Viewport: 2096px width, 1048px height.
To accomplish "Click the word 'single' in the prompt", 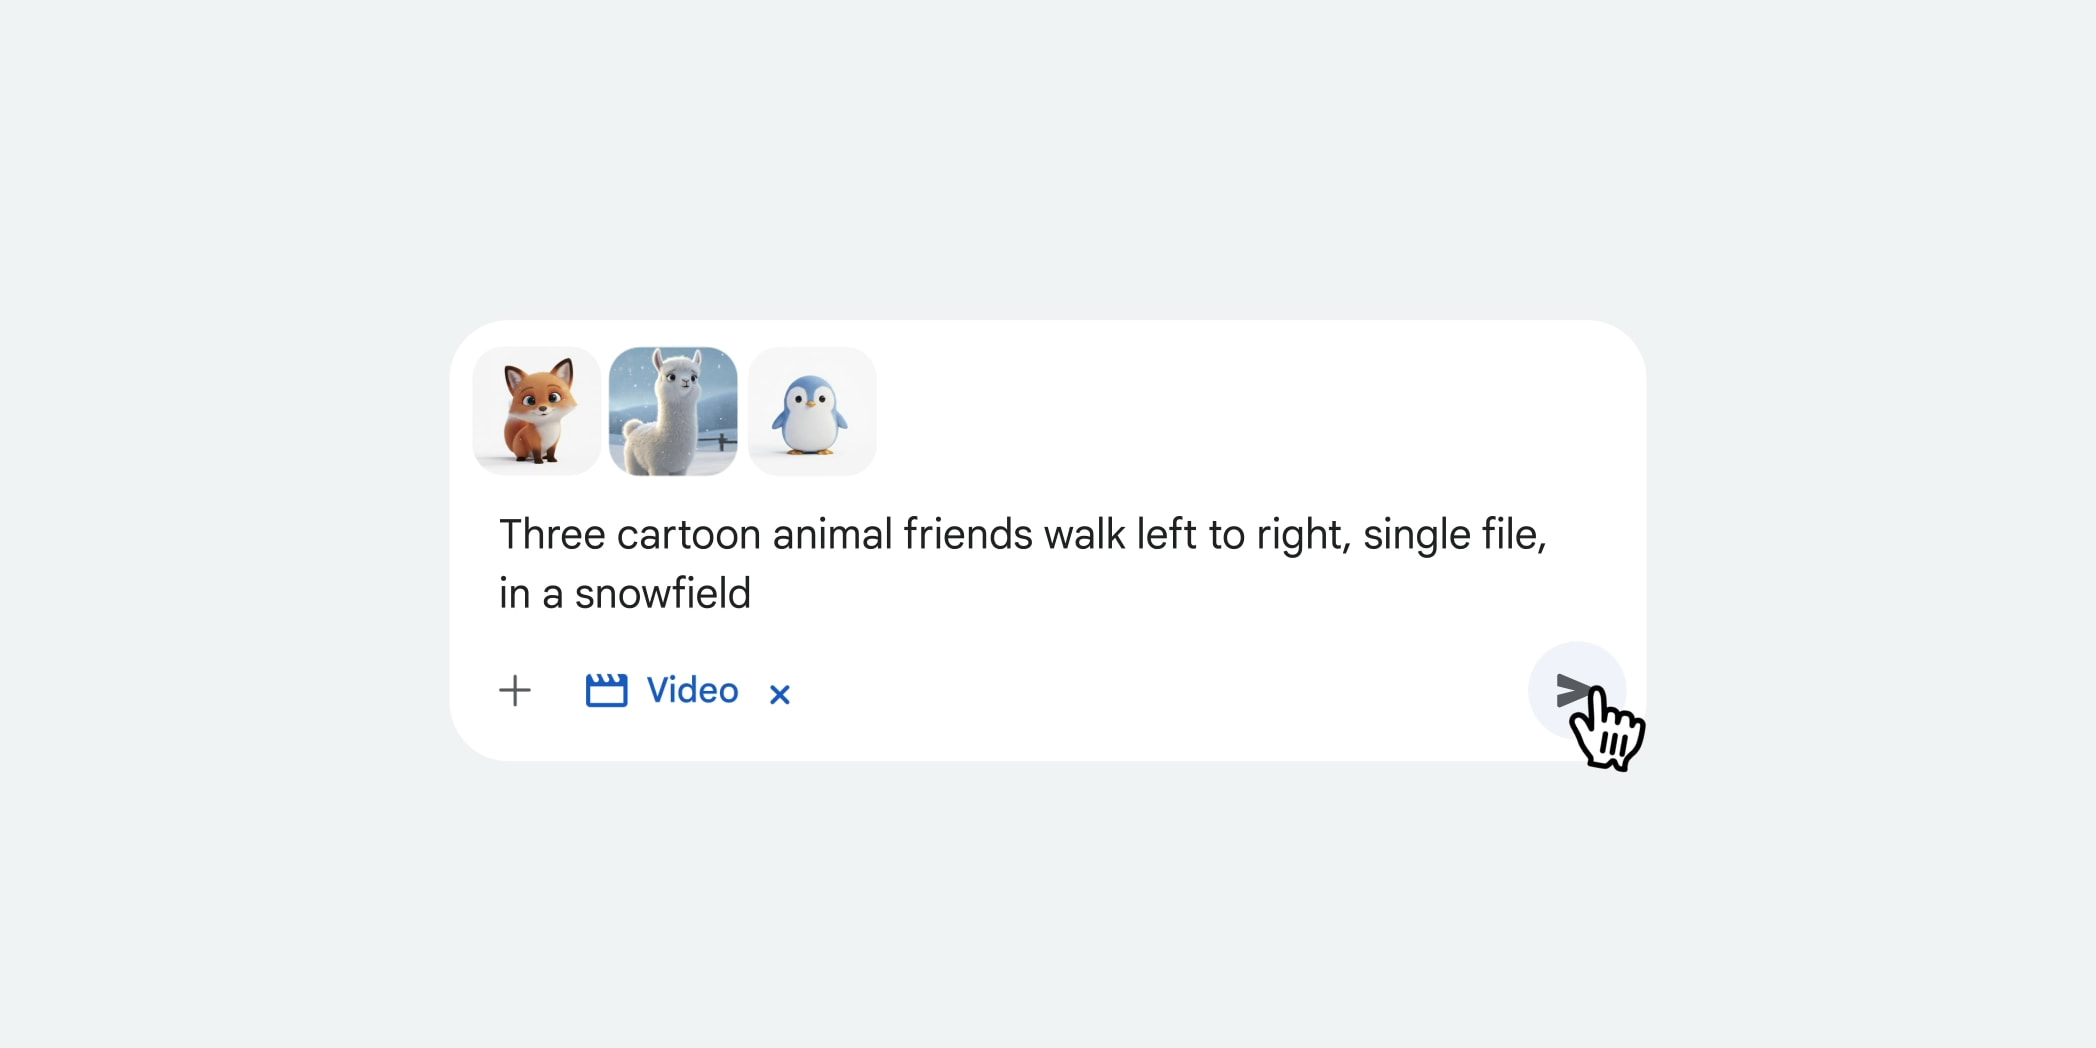I will point(1416,534).
